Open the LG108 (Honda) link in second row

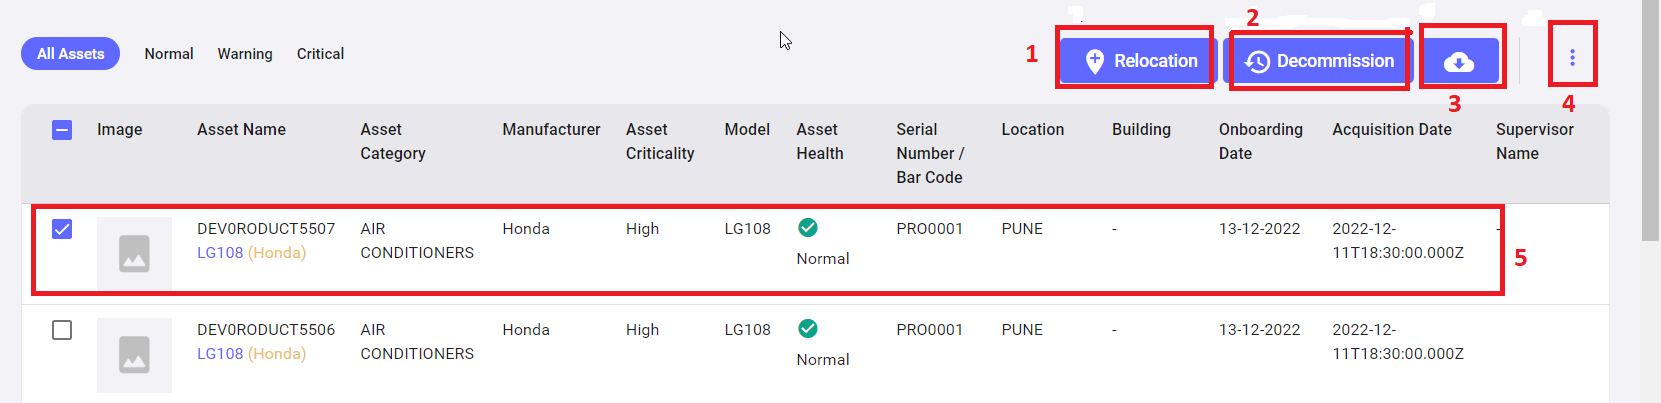pyautogui.click(x=251, y=354)
